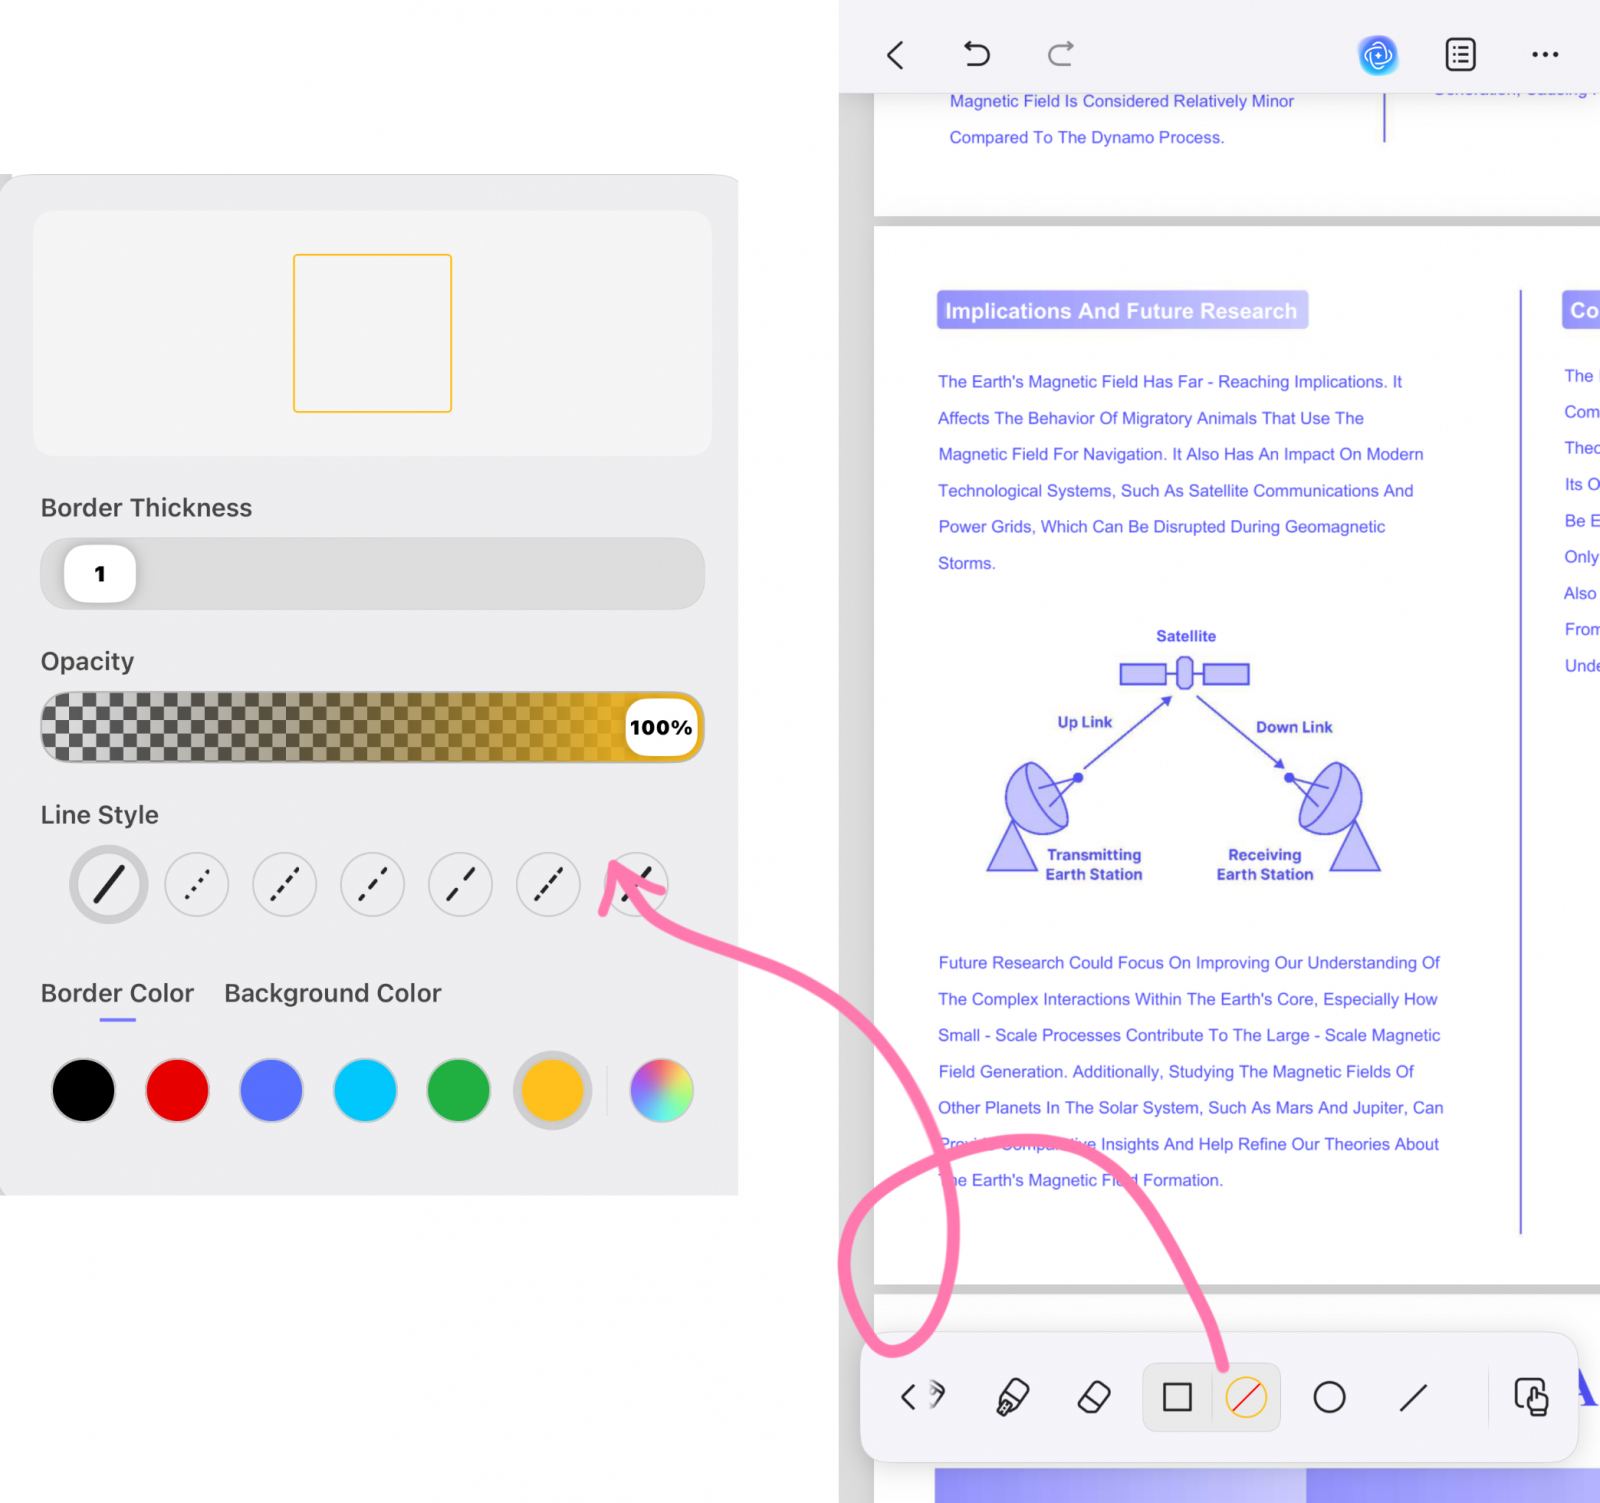Open the blue AI assistant icon

click(x=1378, y=55)
